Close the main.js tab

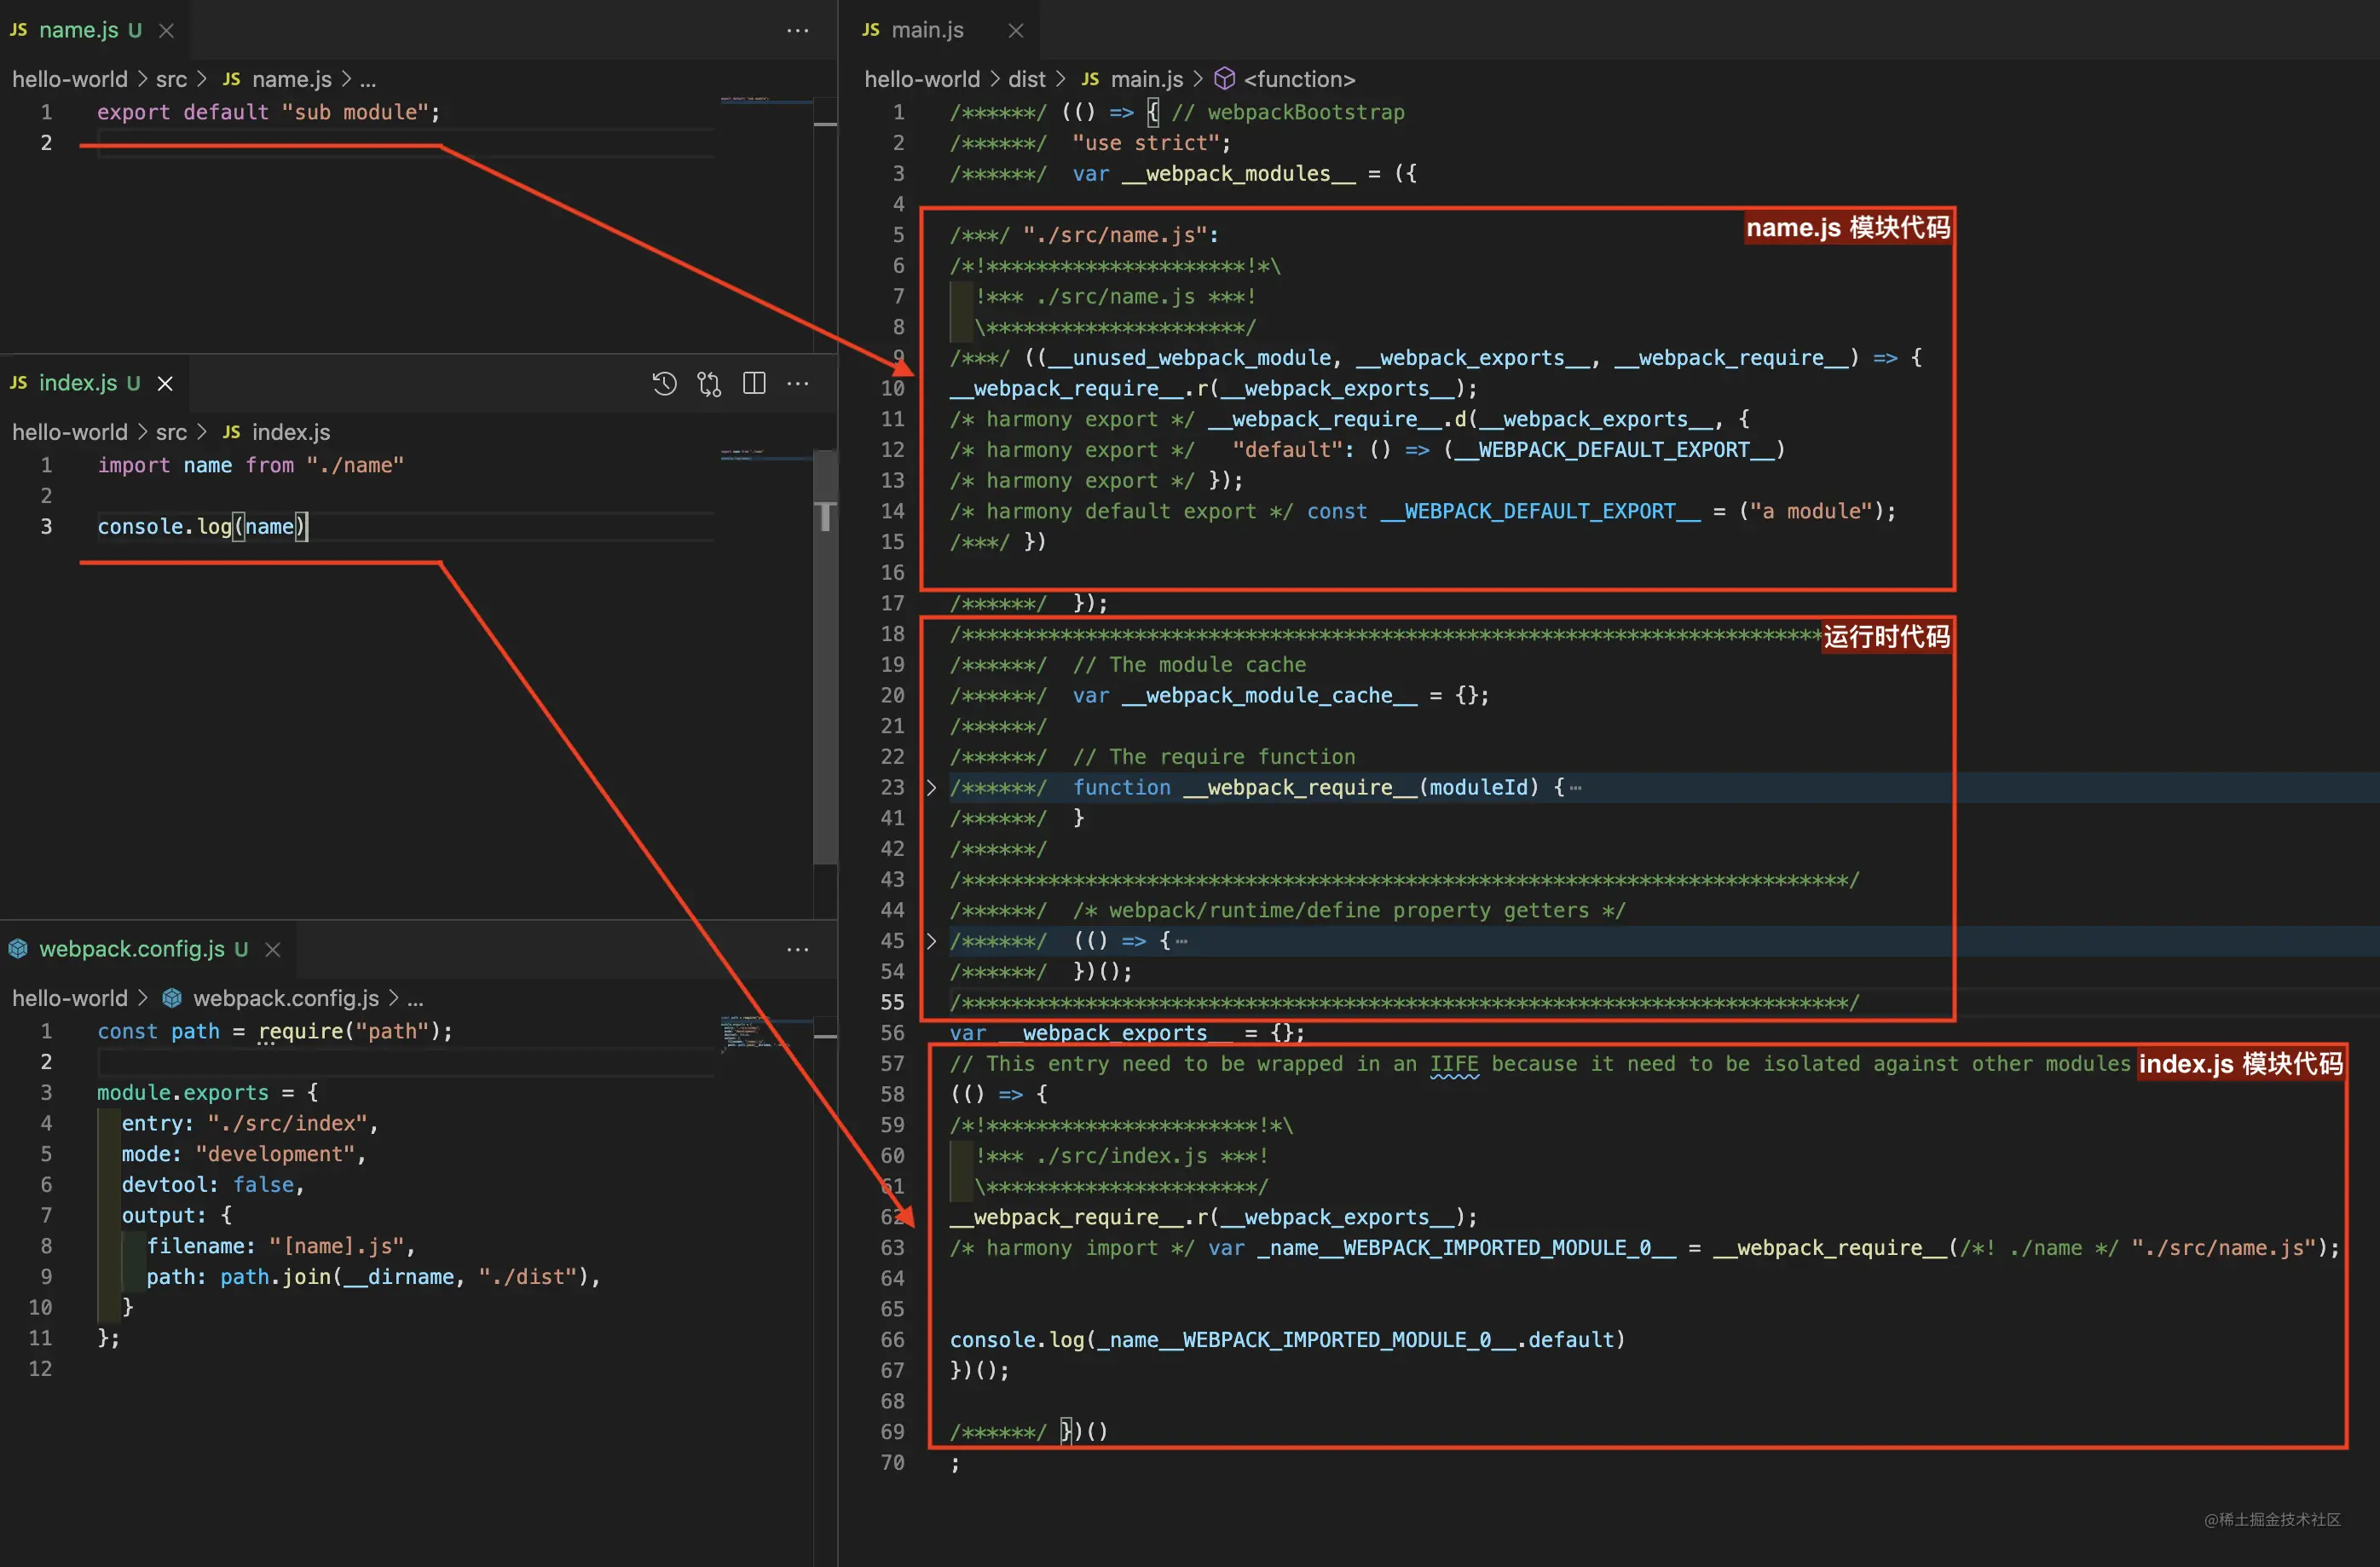(1016, 30)
